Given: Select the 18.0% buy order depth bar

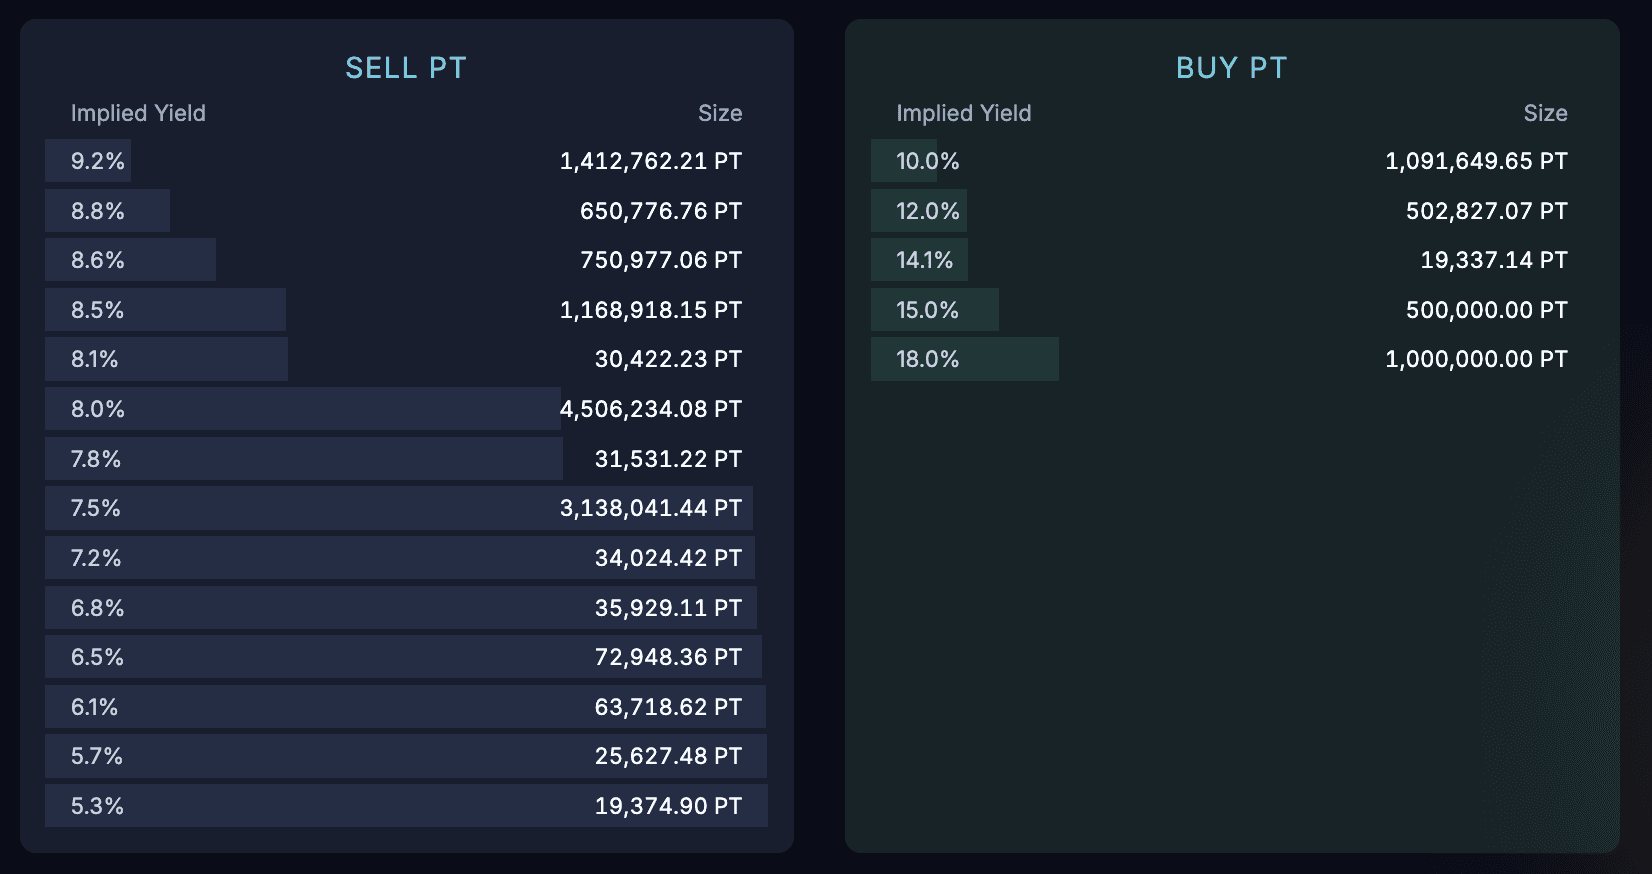Looking at the screenshot, I should point(964,359).
